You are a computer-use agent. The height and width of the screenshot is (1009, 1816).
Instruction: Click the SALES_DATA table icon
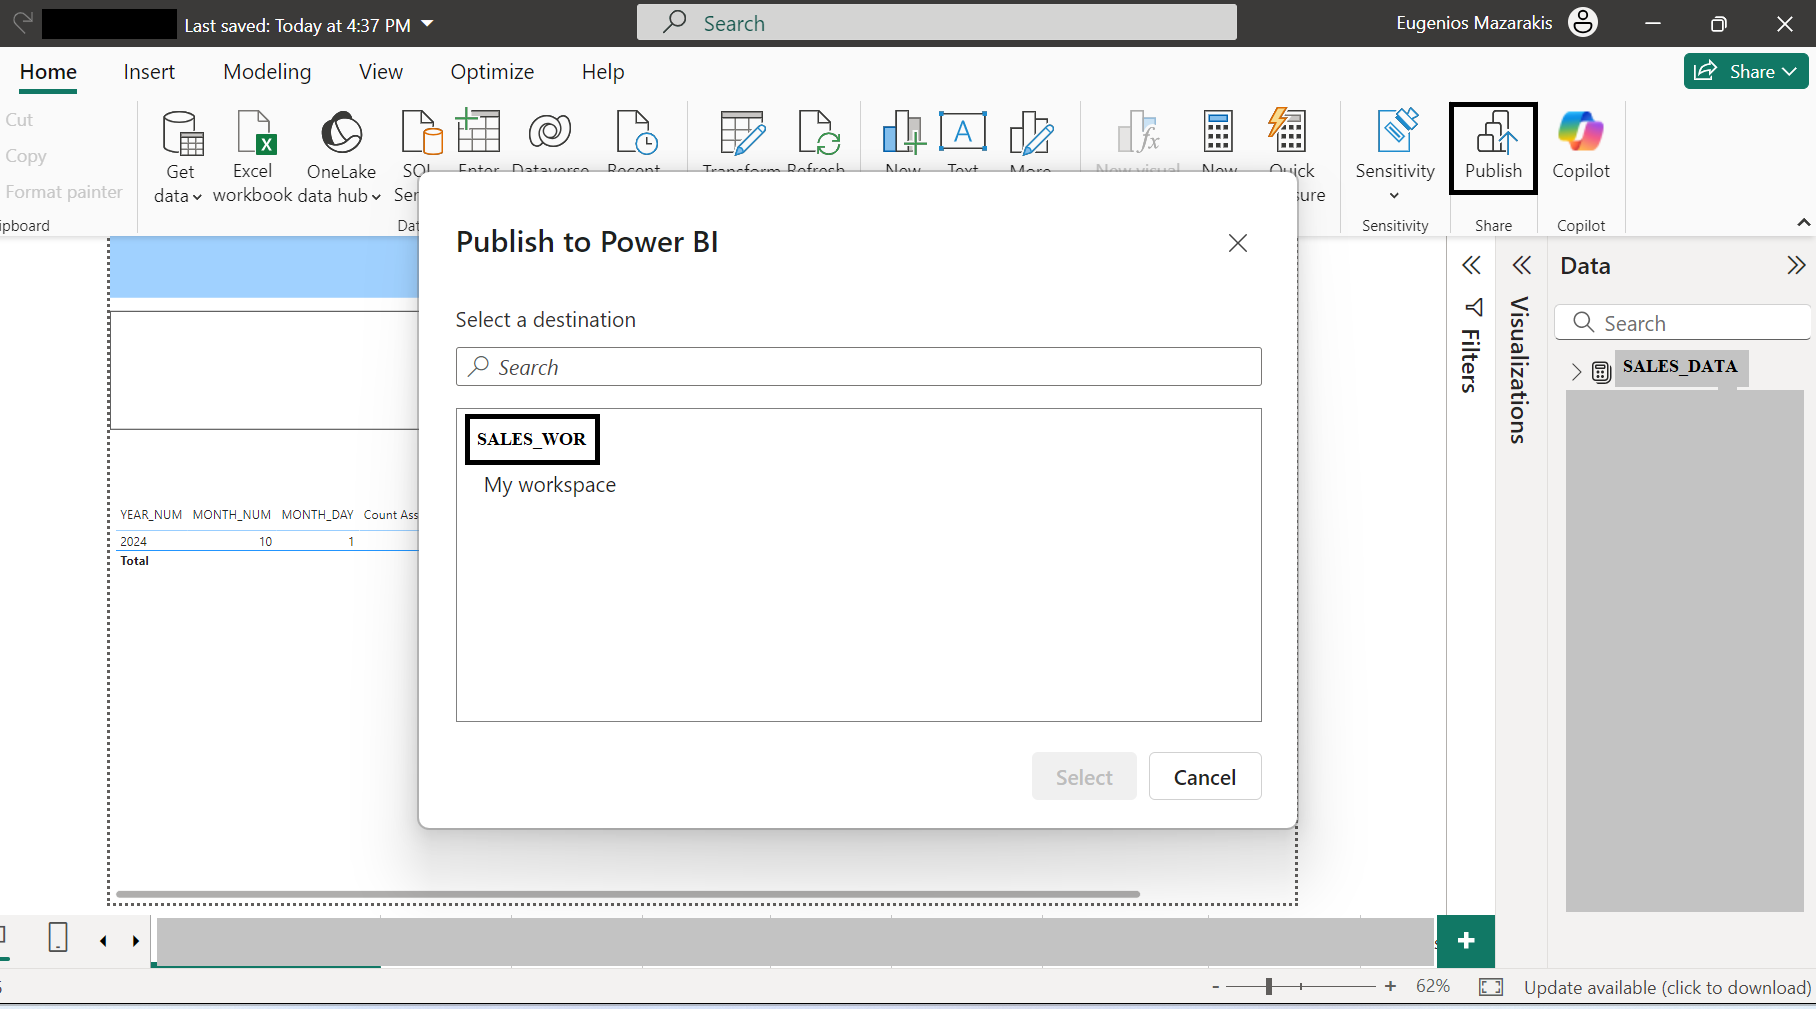click(x=1601, y=372)
